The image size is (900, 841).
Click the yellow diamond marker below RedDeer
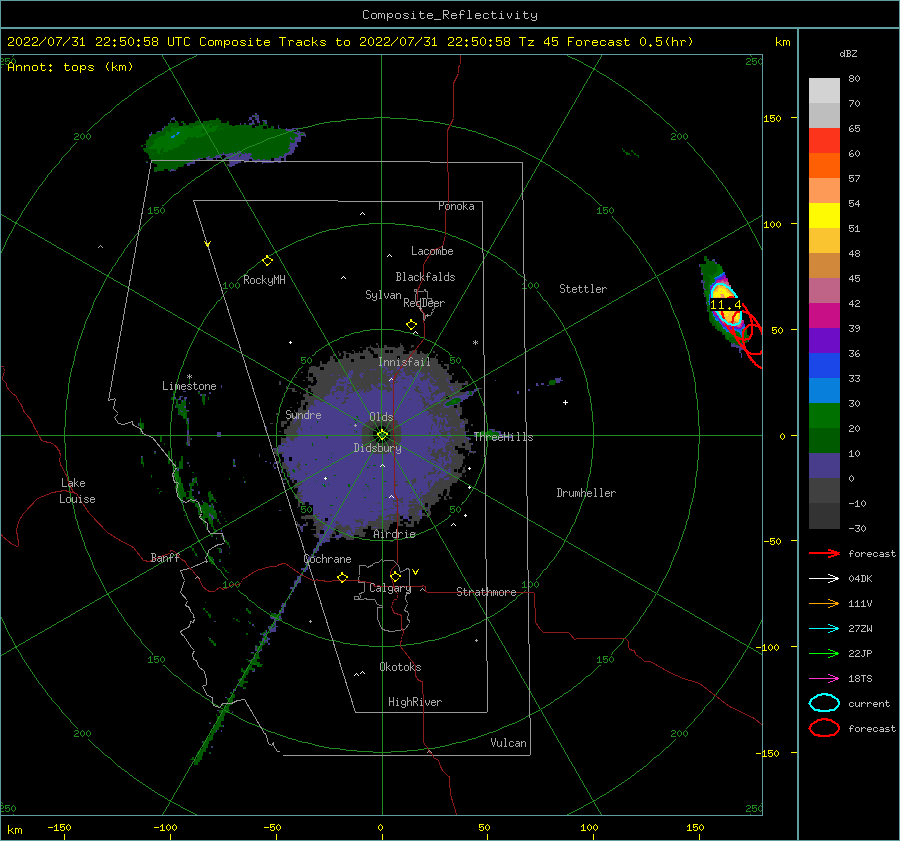[411, 325]
